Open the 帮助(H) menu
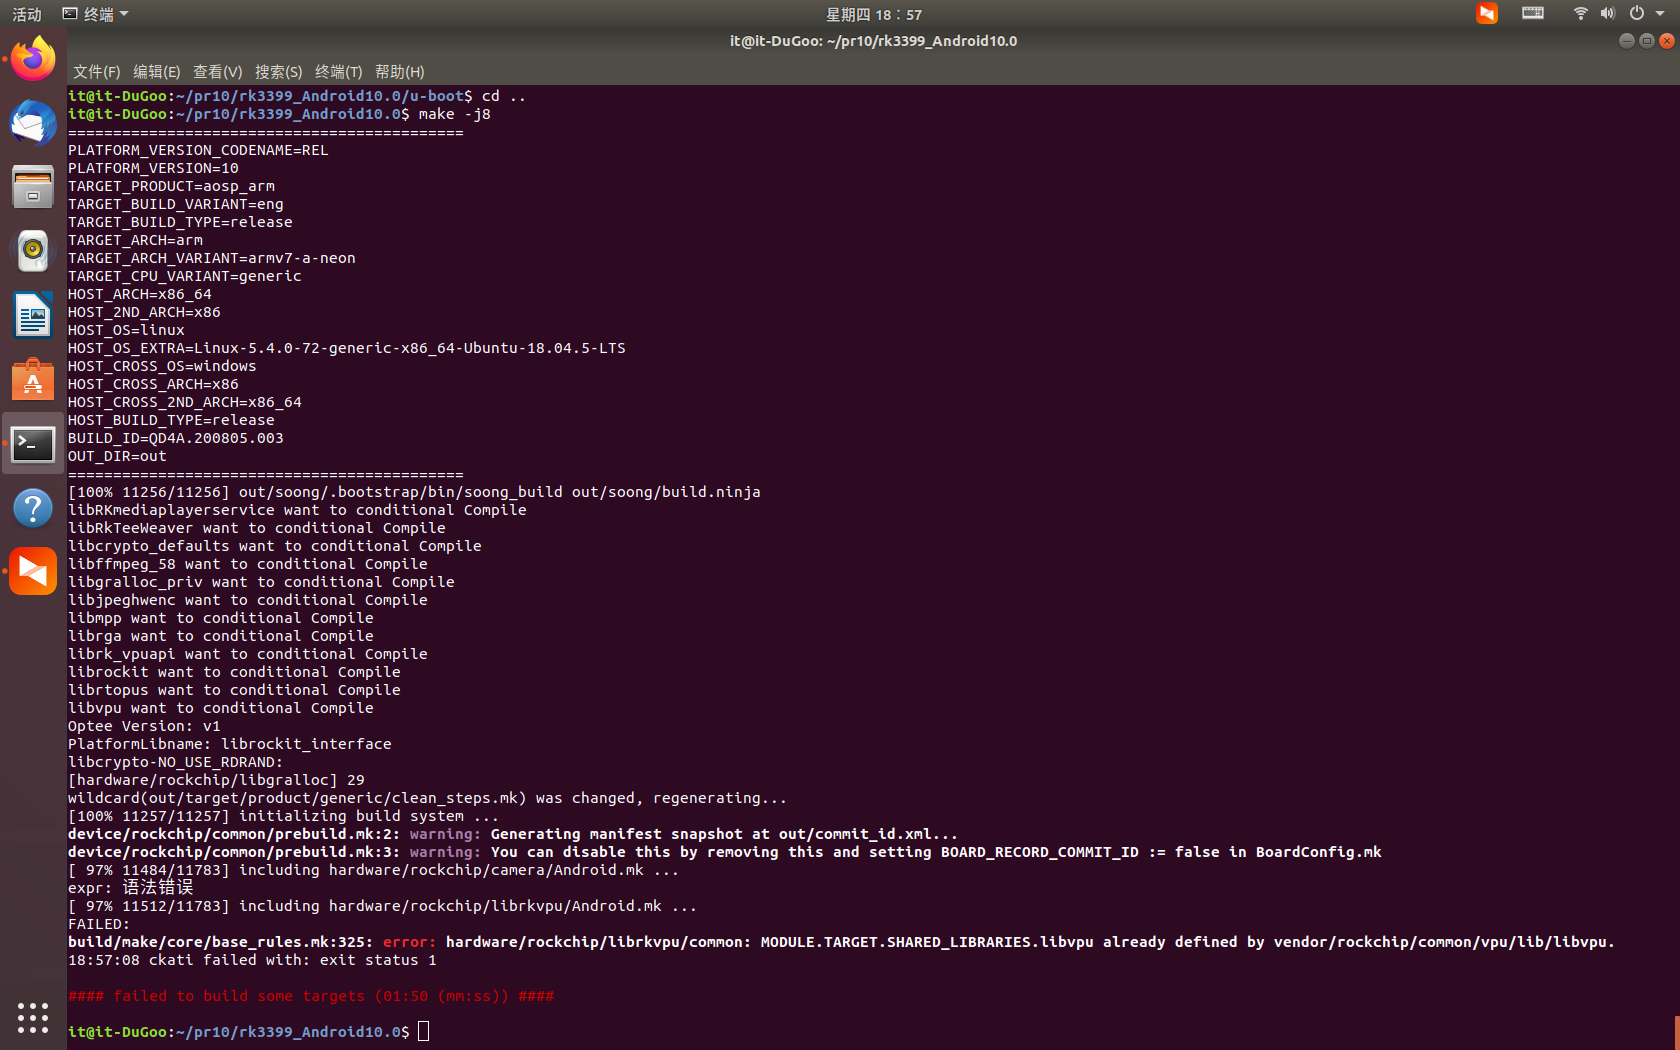Viewport: 1680px width, 1050px height. [399, 72]
